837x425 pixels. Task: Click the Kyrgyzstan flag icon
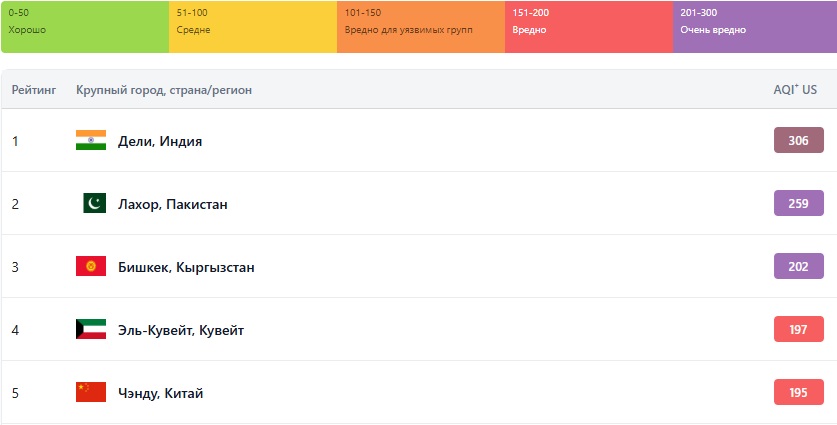coord(91,267)
